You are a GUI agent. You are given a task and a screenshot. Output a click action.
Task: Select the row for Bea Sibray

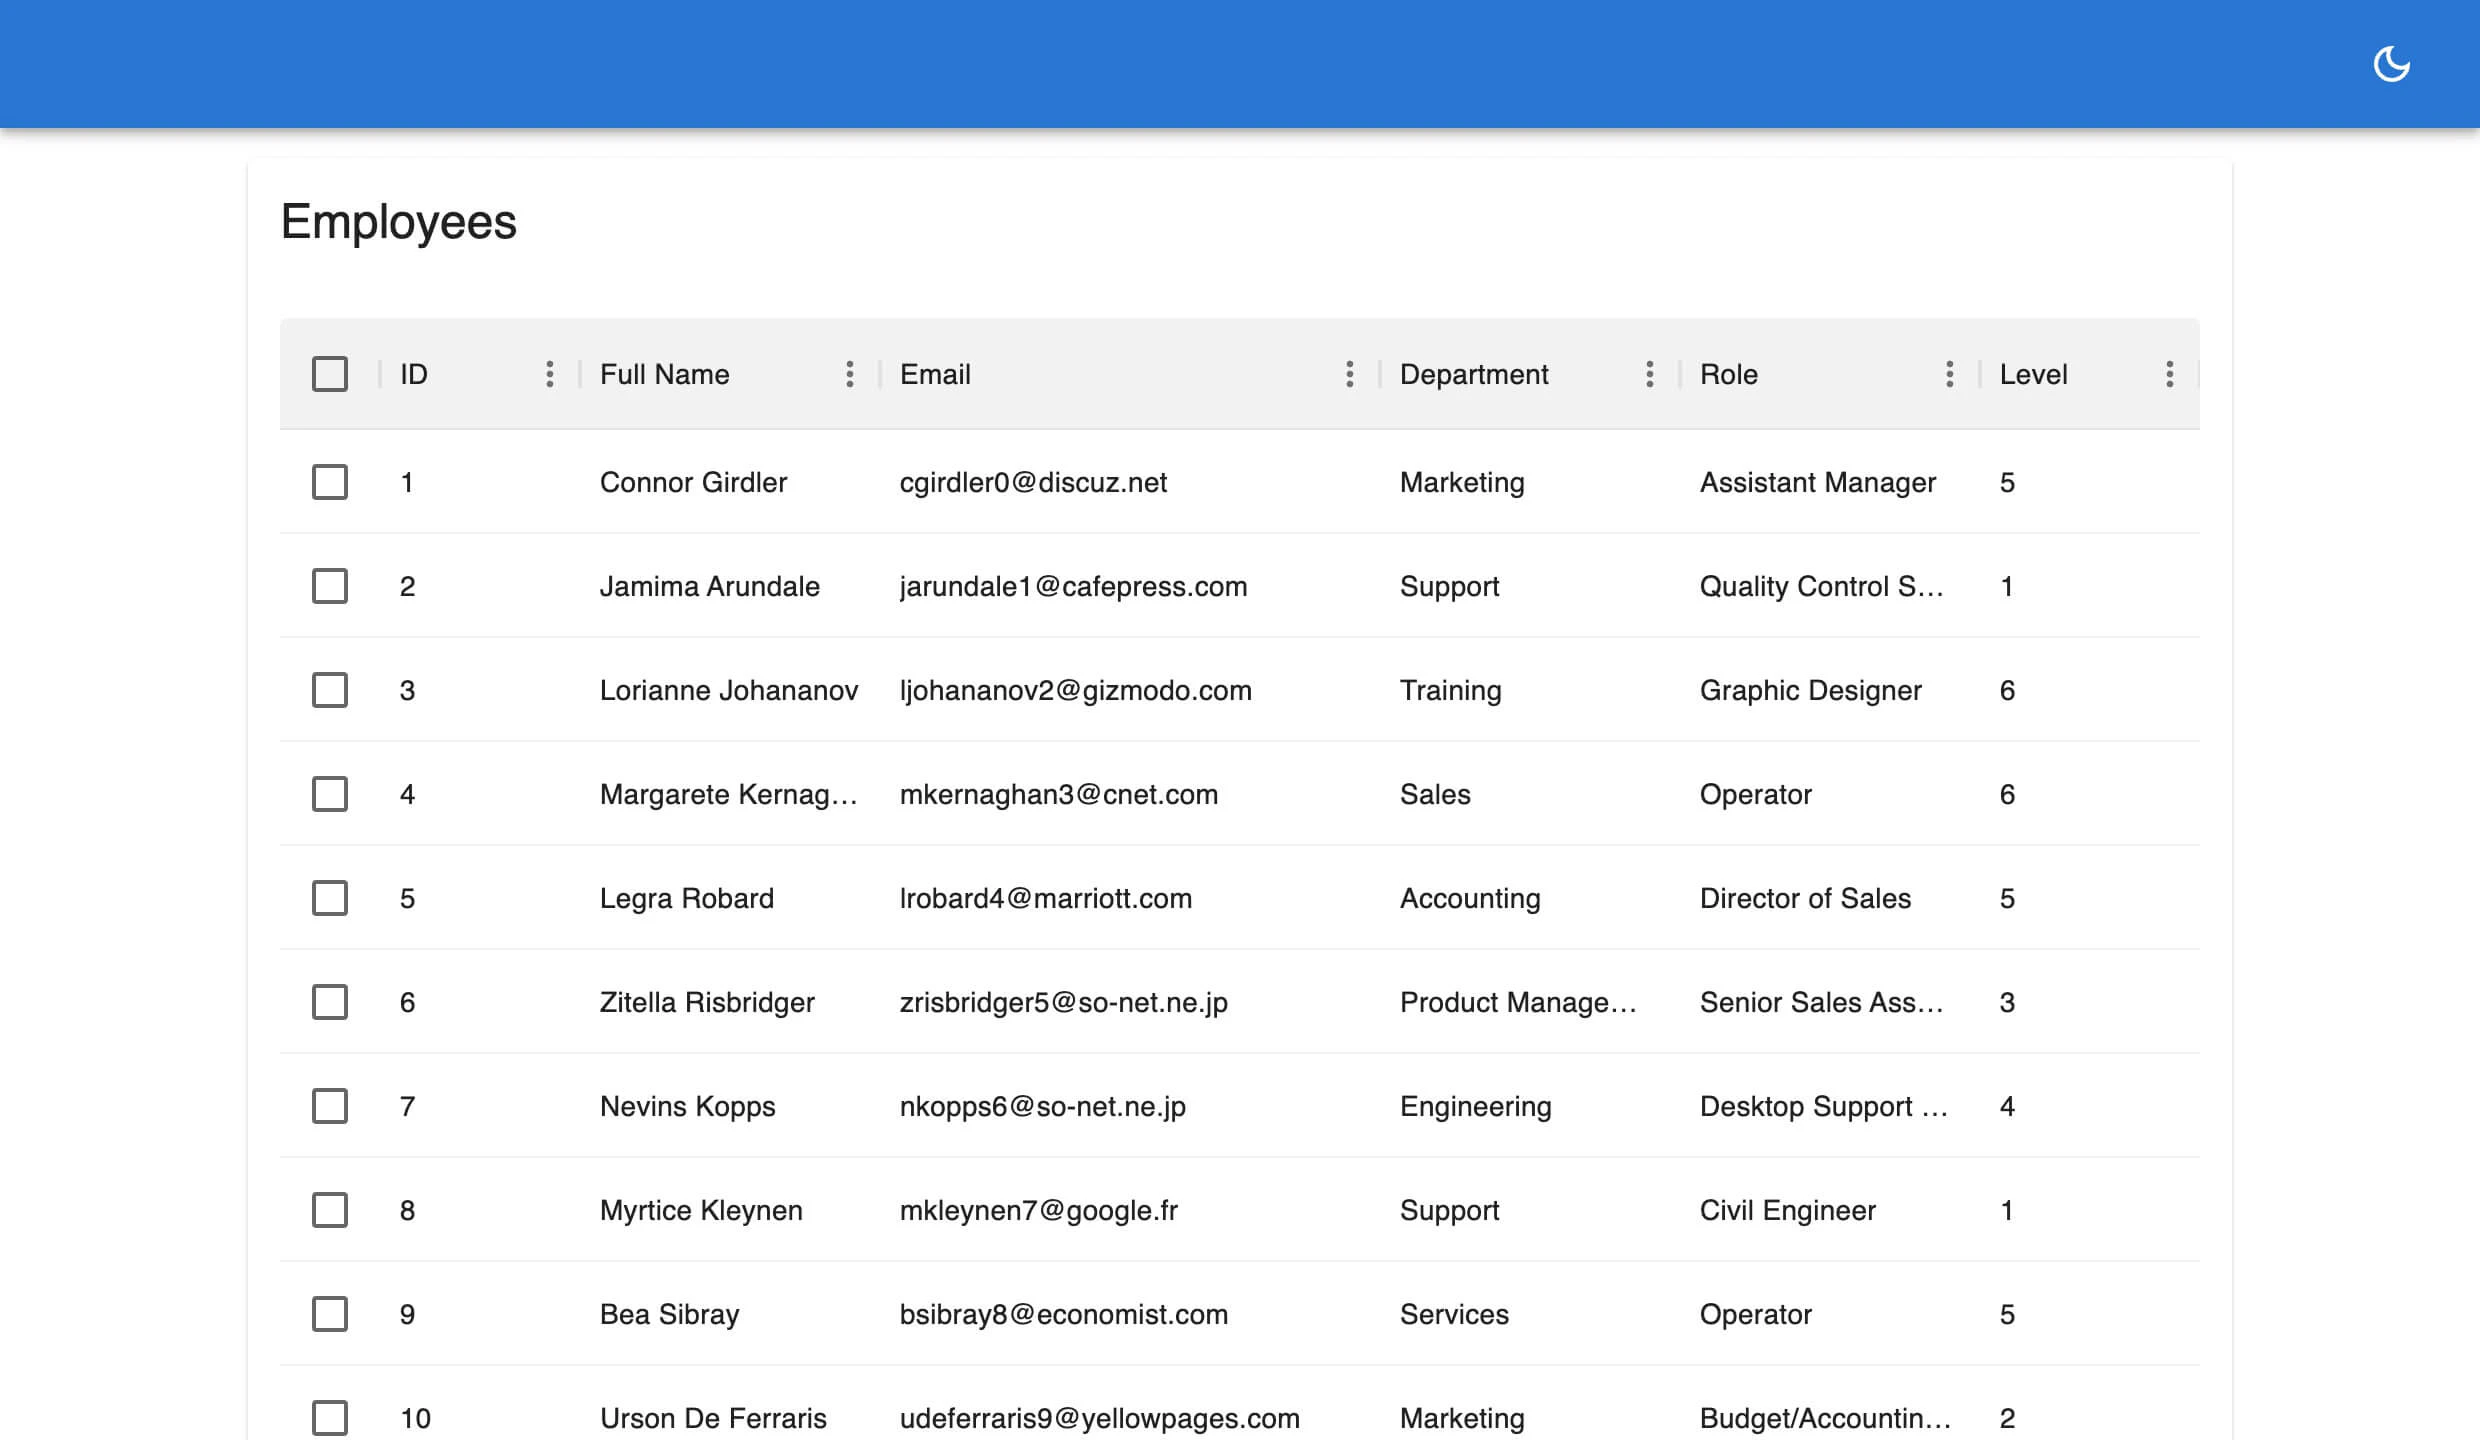click(x=330, y=1314)
